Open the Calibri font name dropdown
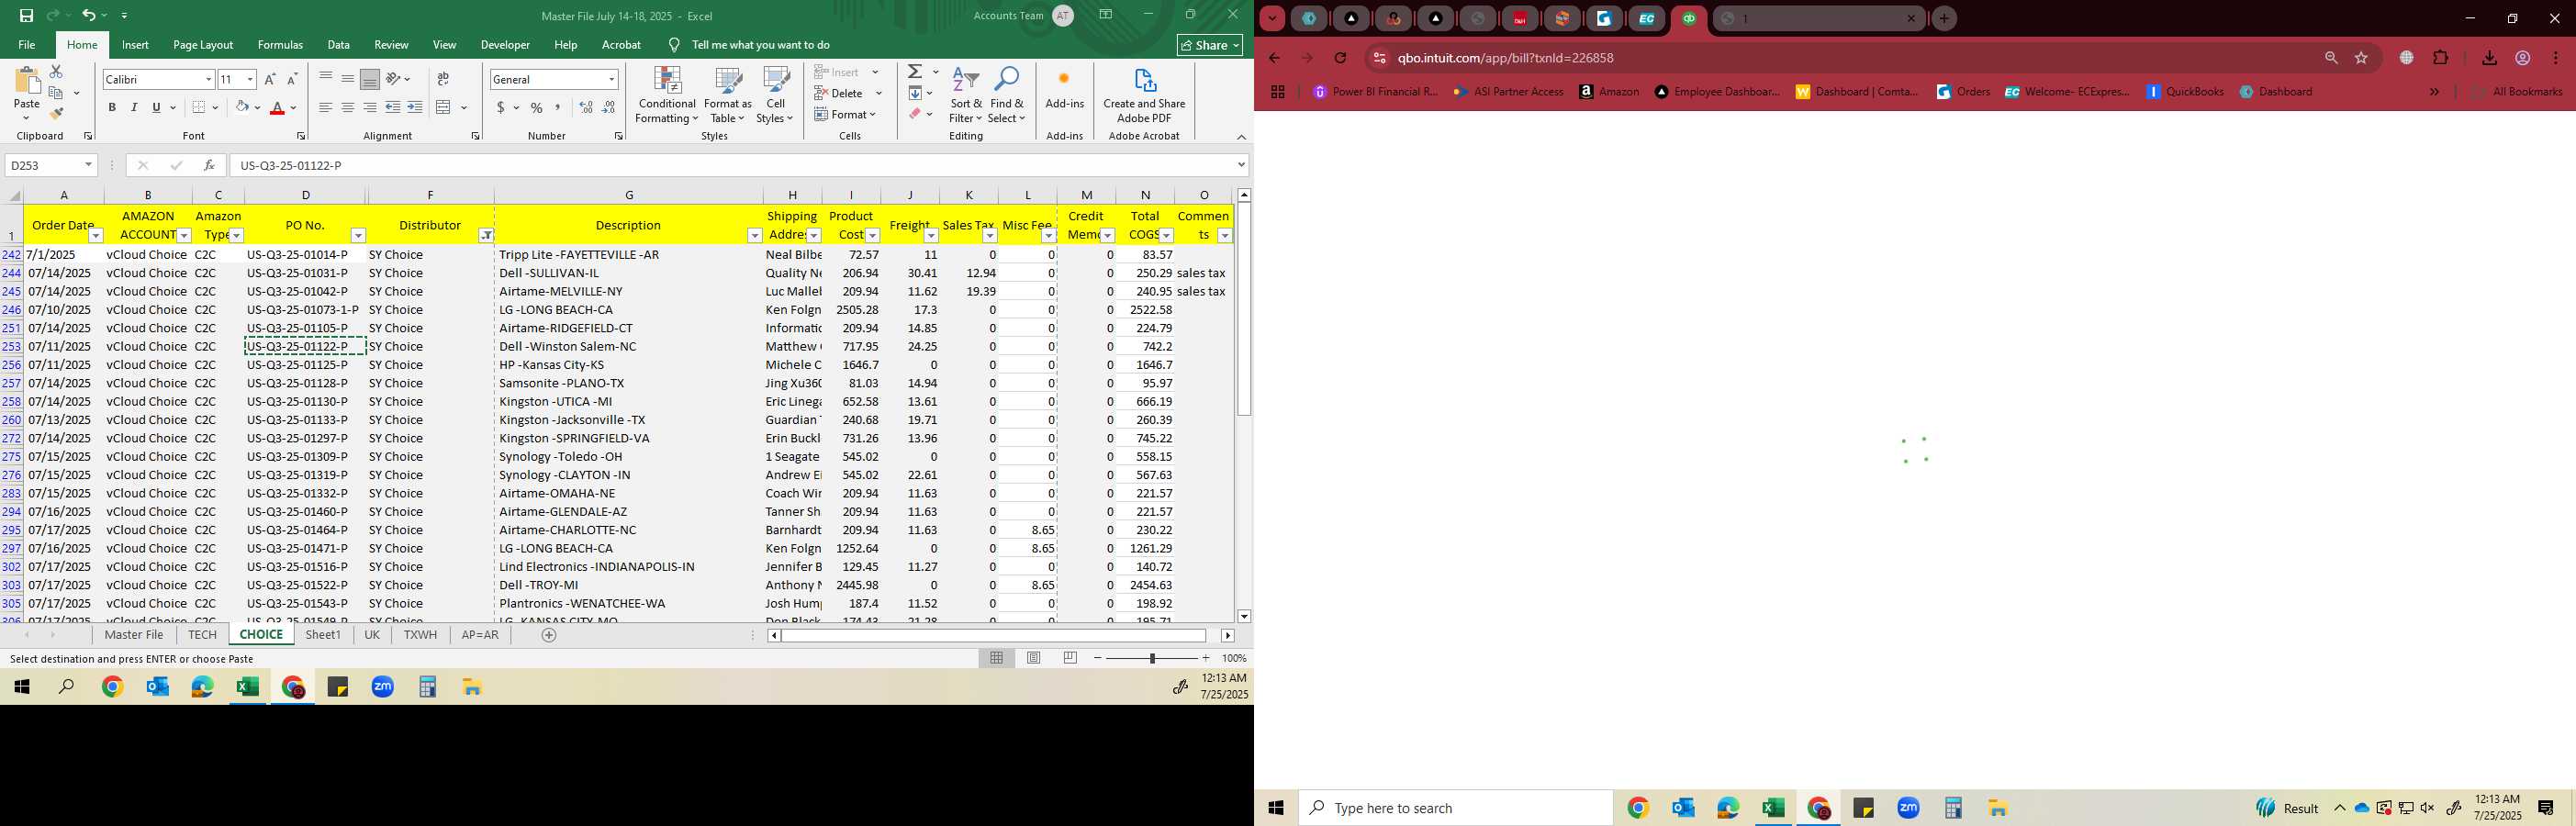 click(208, 79)
